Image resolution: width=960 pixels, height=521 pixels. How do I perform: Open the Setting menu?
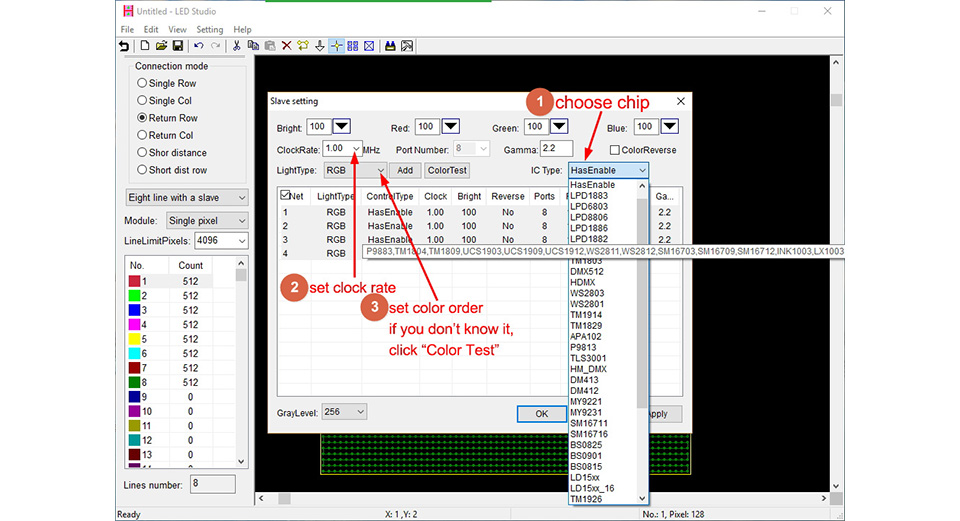click(209, 29)
